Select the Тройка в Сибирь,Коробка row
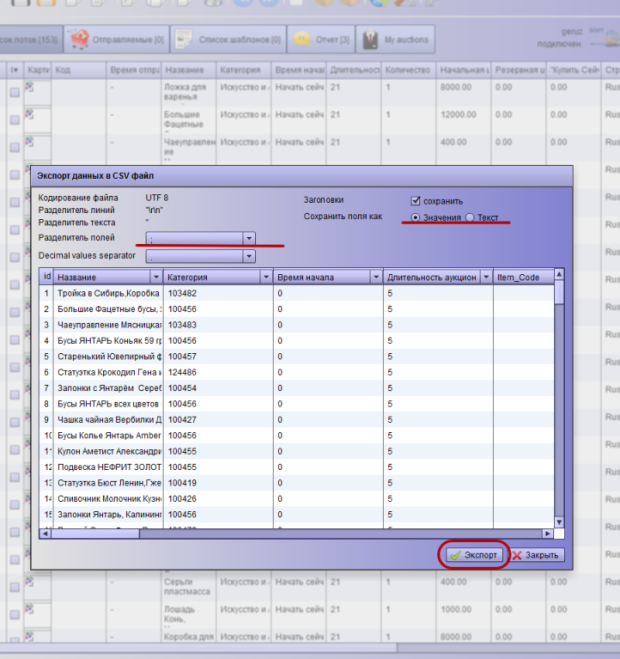Image resolution: width=620 pixels, height=659 pixels. (x=297, y=293)
